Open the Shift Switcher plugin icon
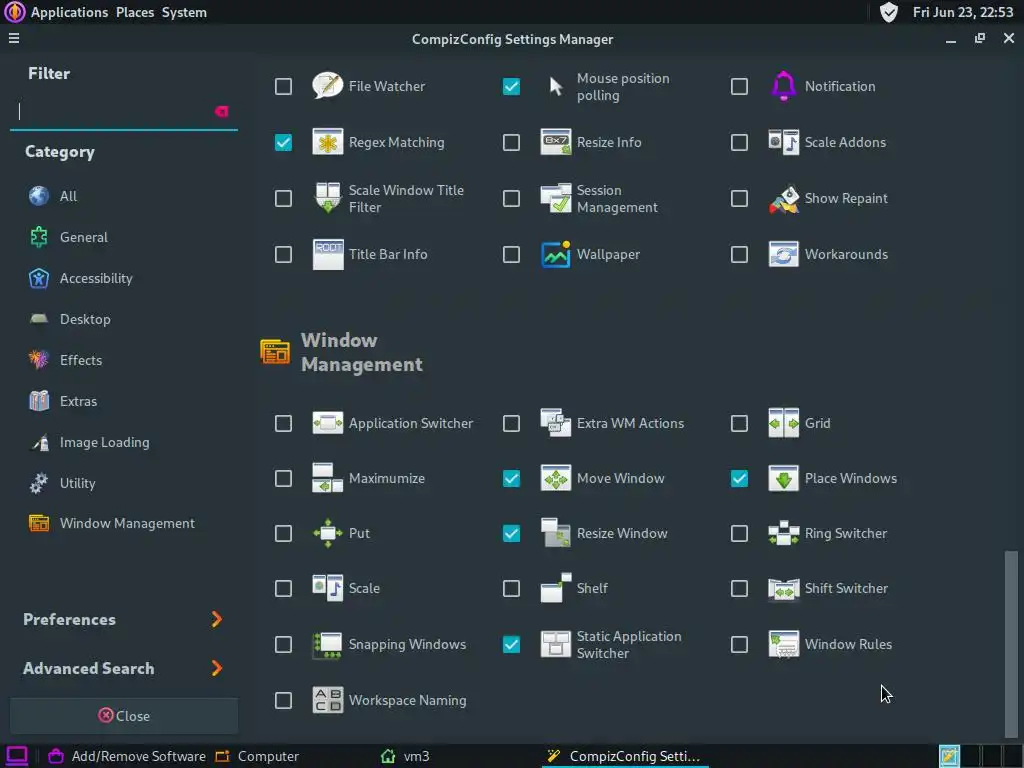Image resolution: width=1024 pixels, height=768 pixels. click(x=783, y=588)
